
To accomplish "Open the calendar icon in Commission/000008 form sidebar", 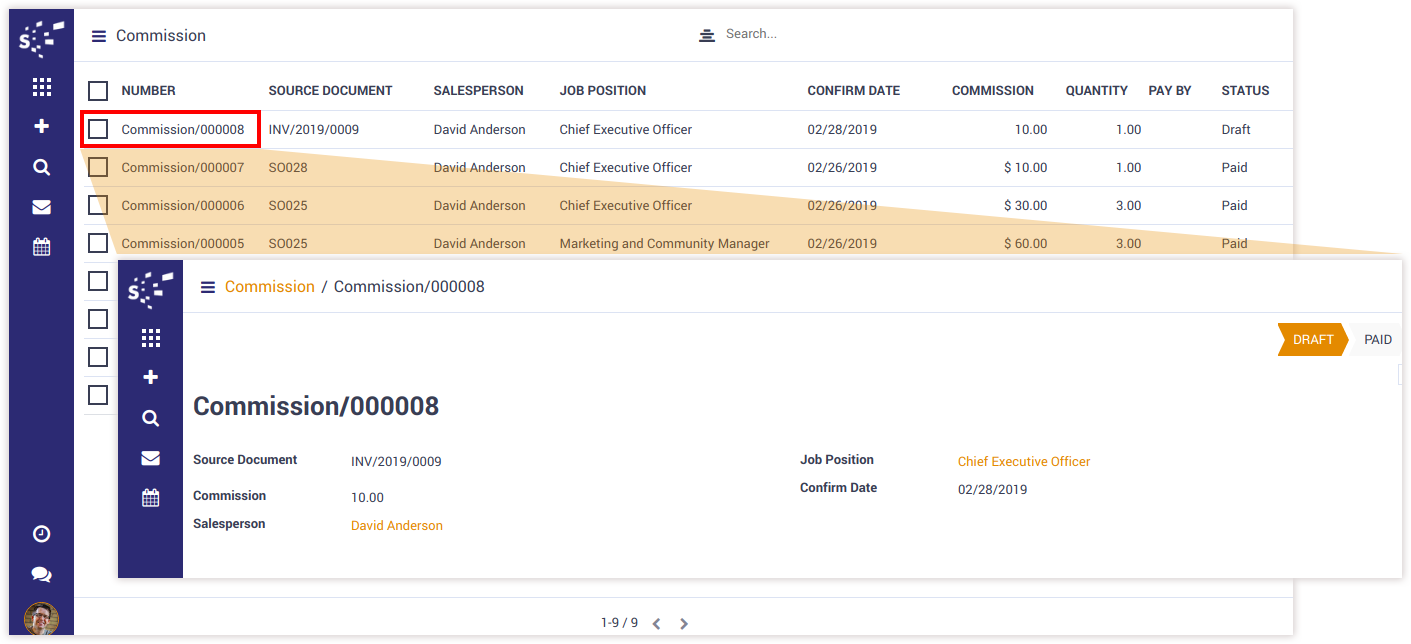I will pyautogui.click(x=150, y=498).
